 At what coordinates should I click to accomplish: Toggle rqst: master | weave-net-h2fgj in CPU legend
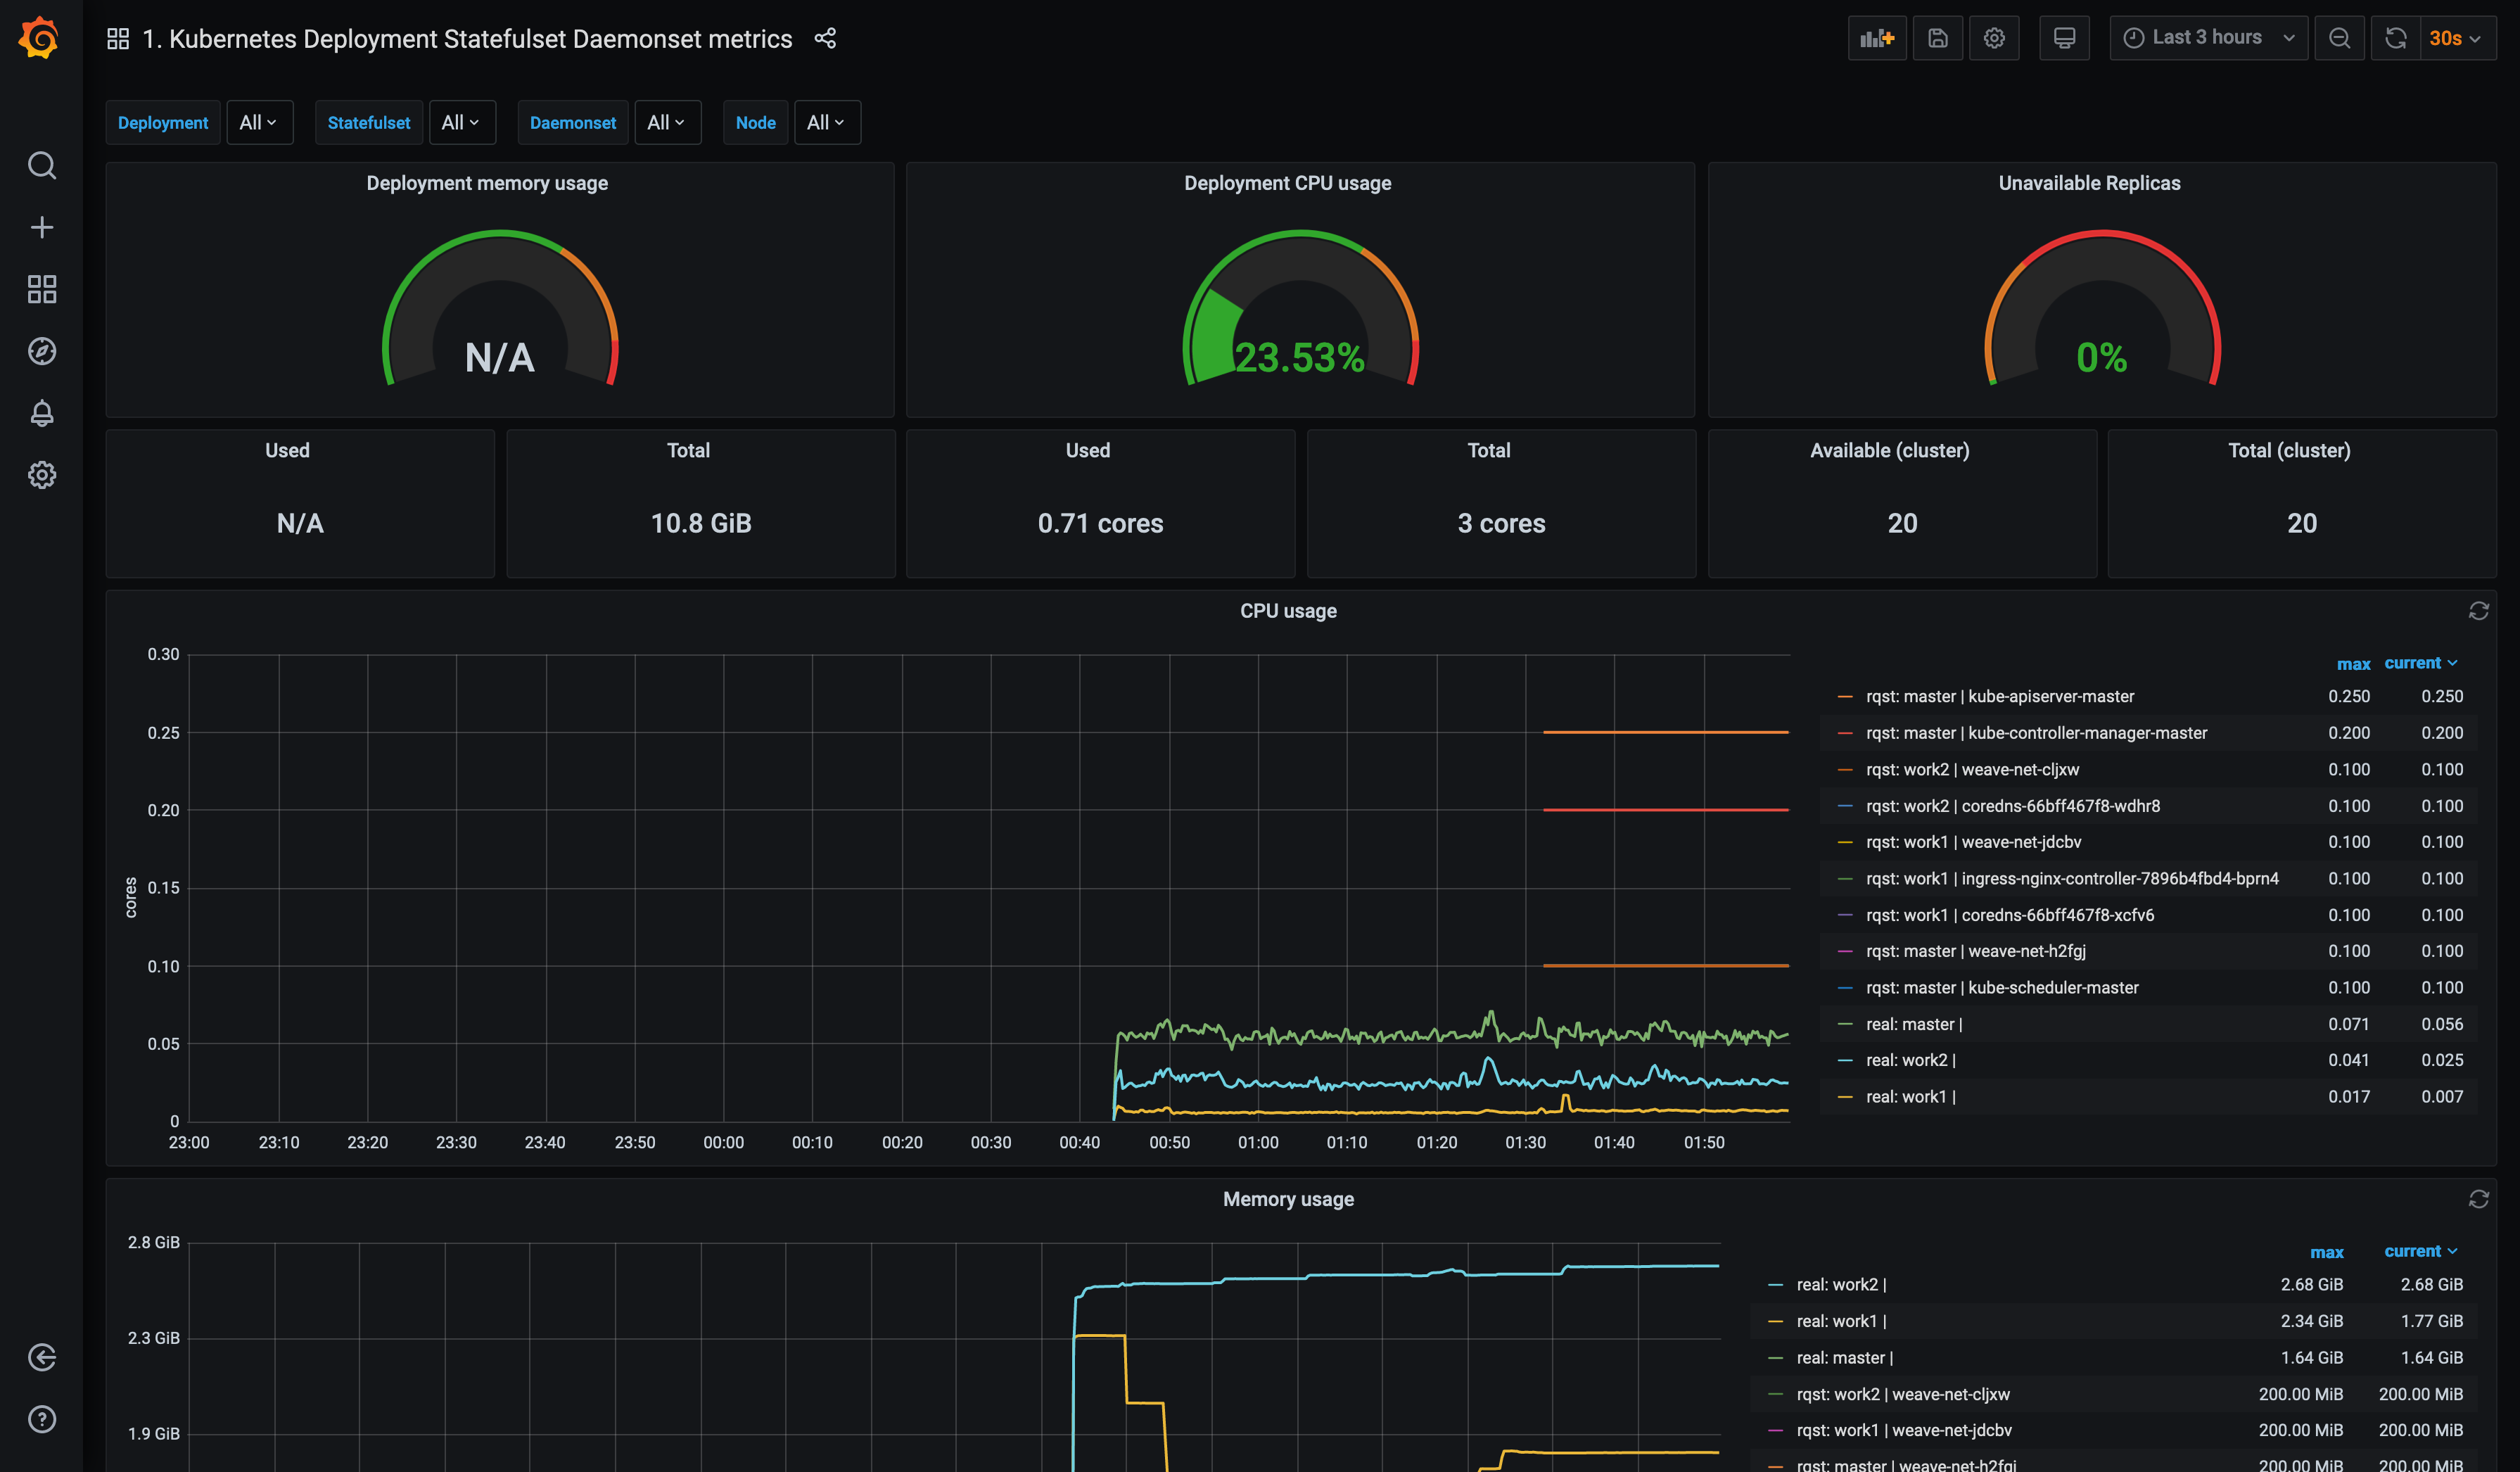1976,951
